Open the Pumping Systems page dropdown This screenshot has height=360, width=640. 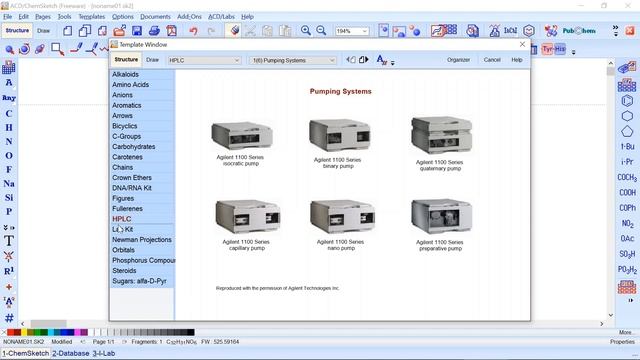(293, 60)
